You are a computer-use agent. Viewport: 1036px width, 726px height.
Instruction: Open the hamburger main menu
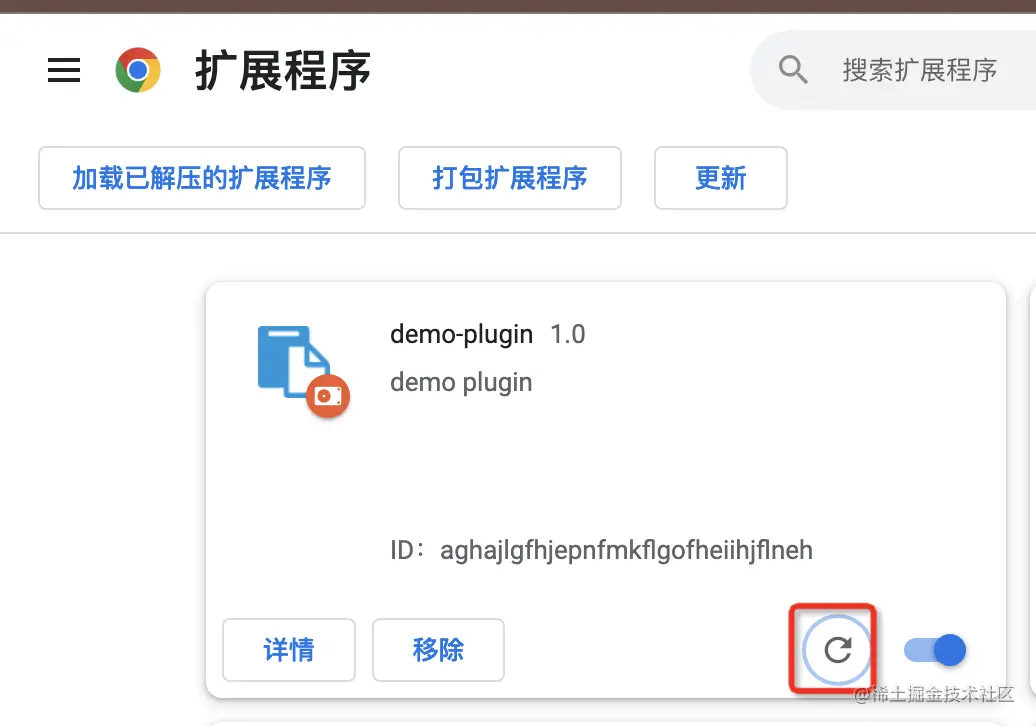[x=64, y=70]
